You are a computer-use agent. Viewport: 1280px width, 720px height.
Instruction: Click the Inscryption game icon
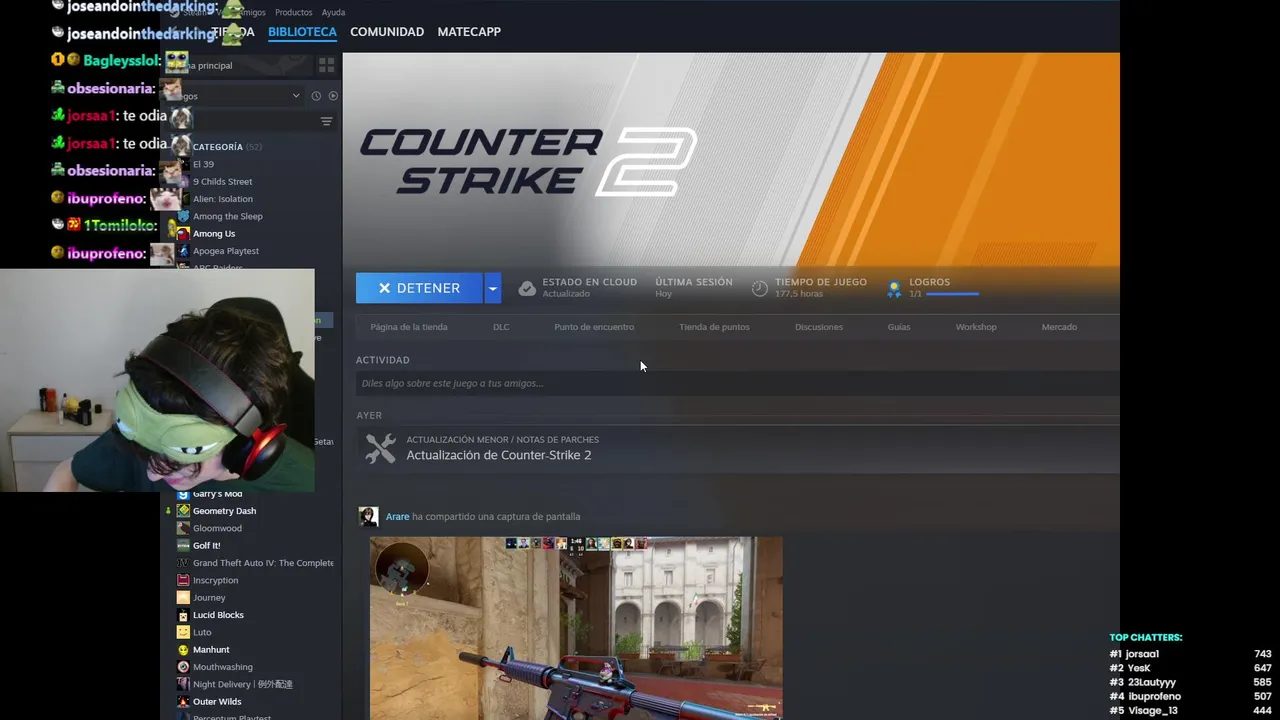coord(183,580)
